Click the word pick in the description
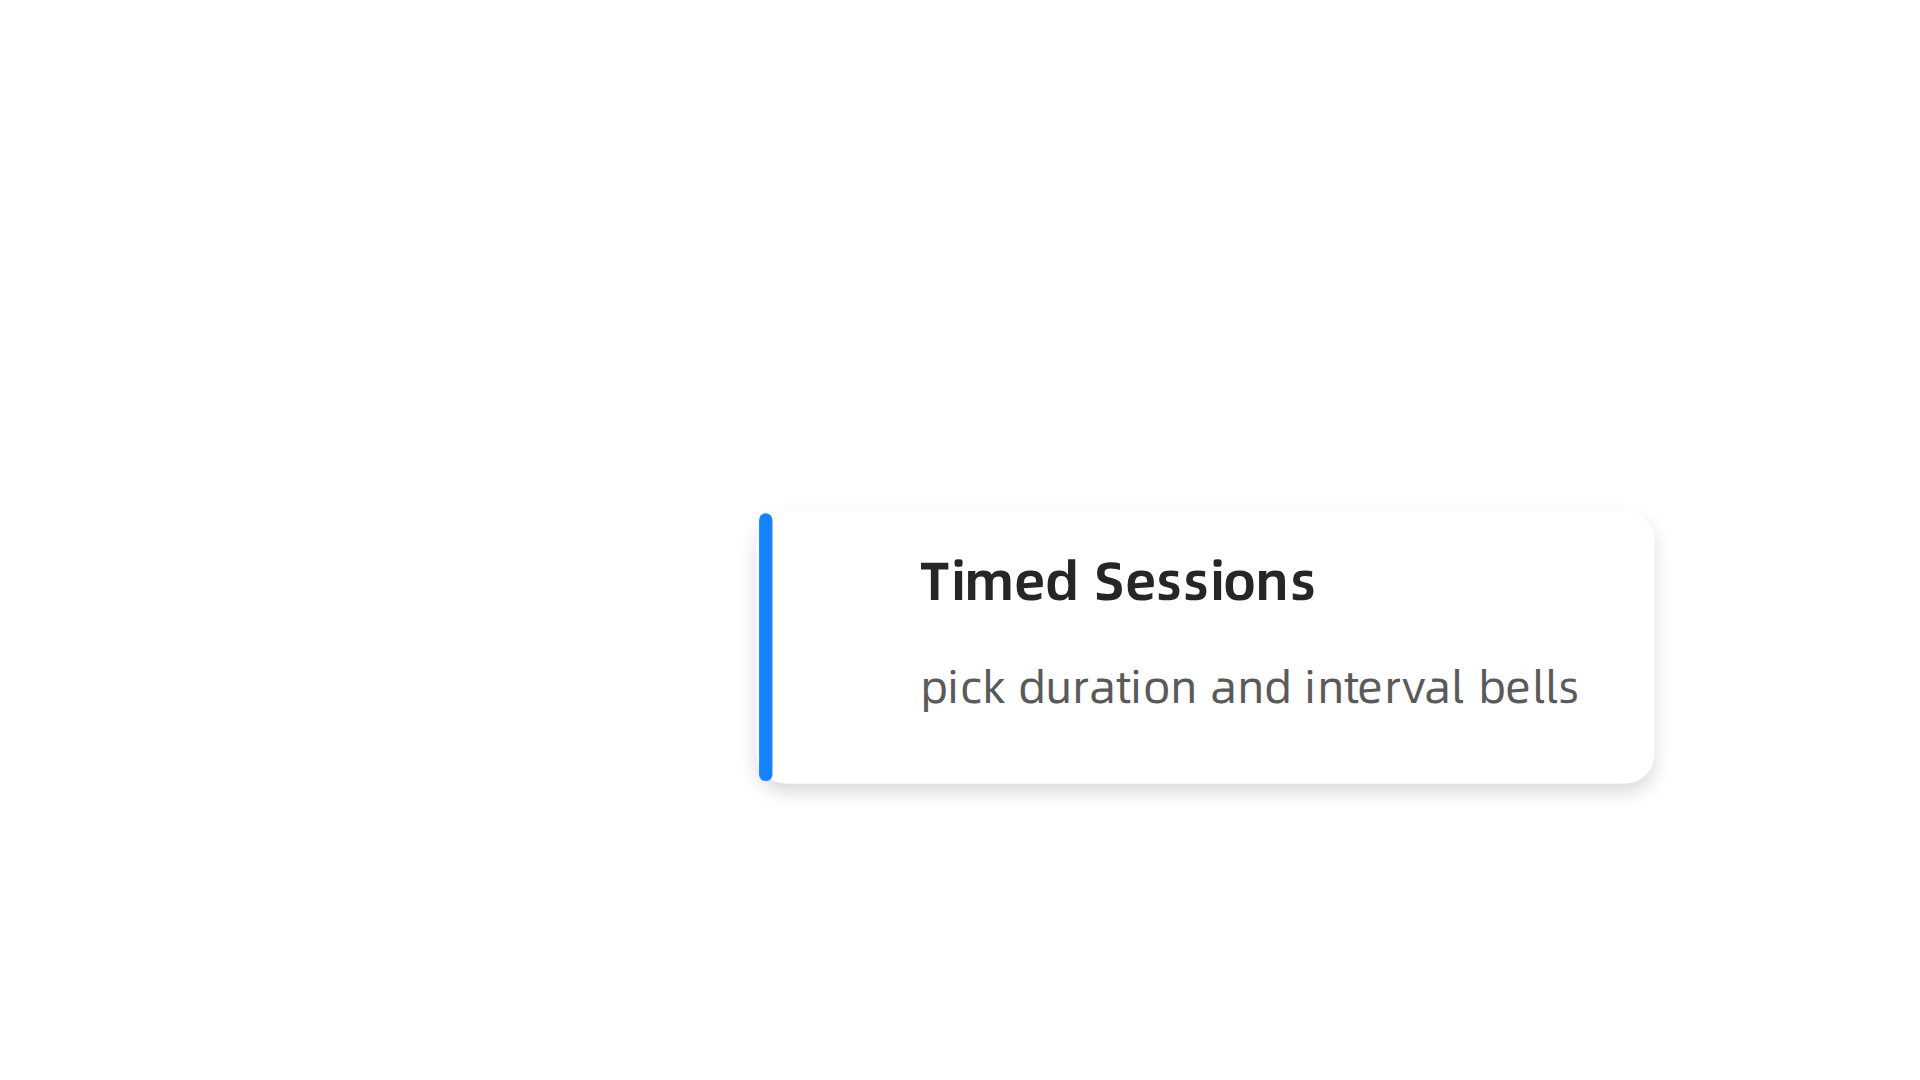The image size is (1920, 1080). pyautogui.click(x=962, y=689)
